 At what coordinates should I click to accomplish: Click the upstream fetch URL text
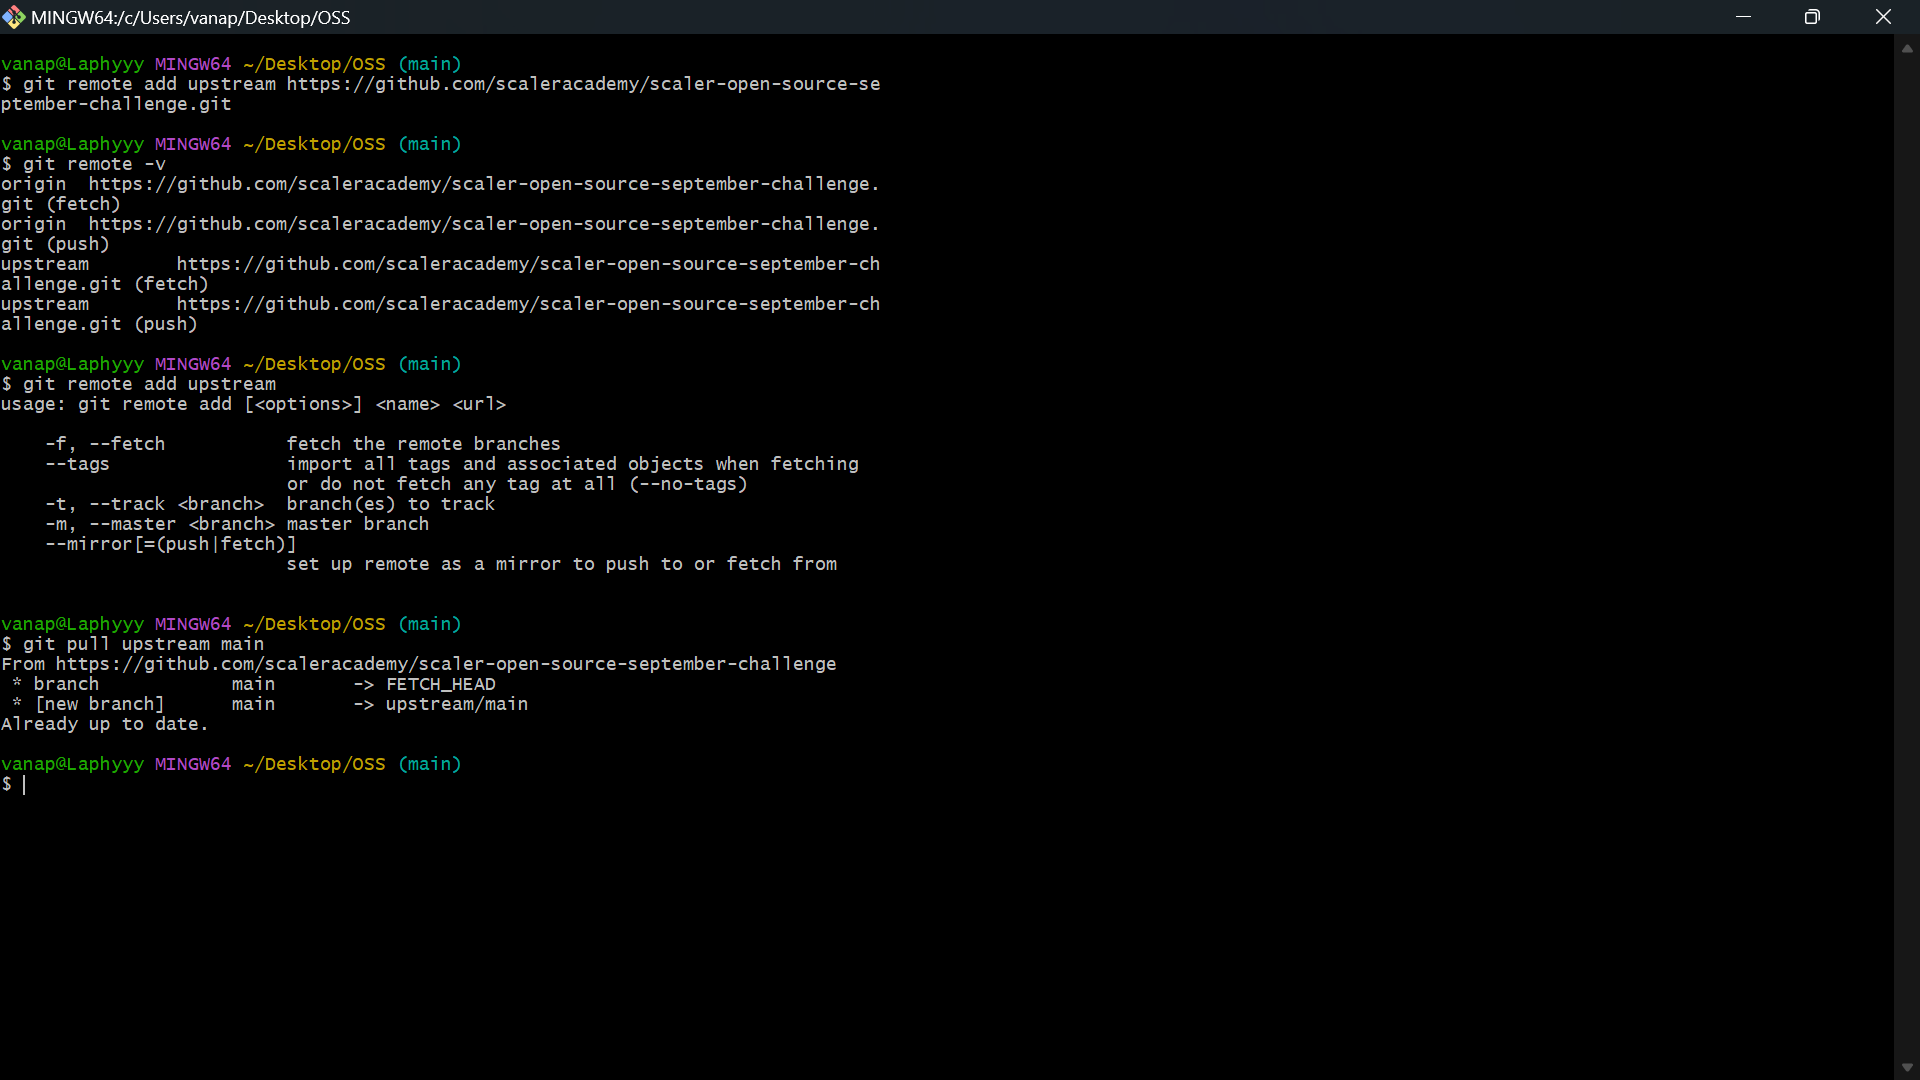click(528, 264)
